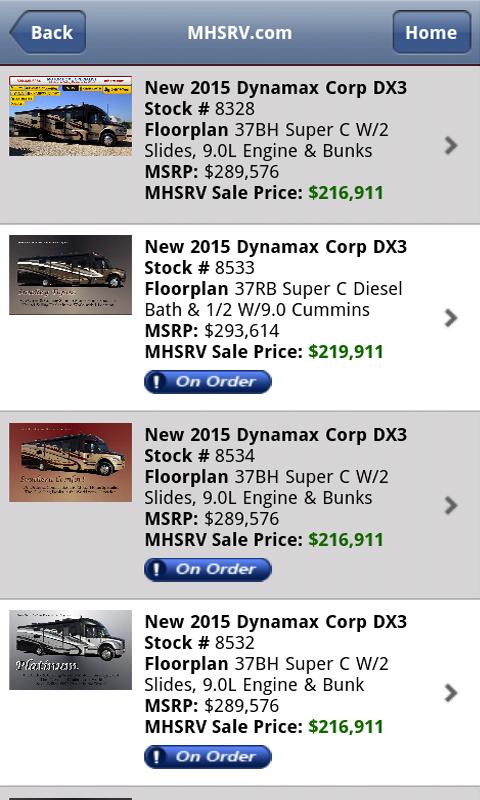Go to the Home screen
The width and height of the screenshot is (480, 800).
coord(431,32)
